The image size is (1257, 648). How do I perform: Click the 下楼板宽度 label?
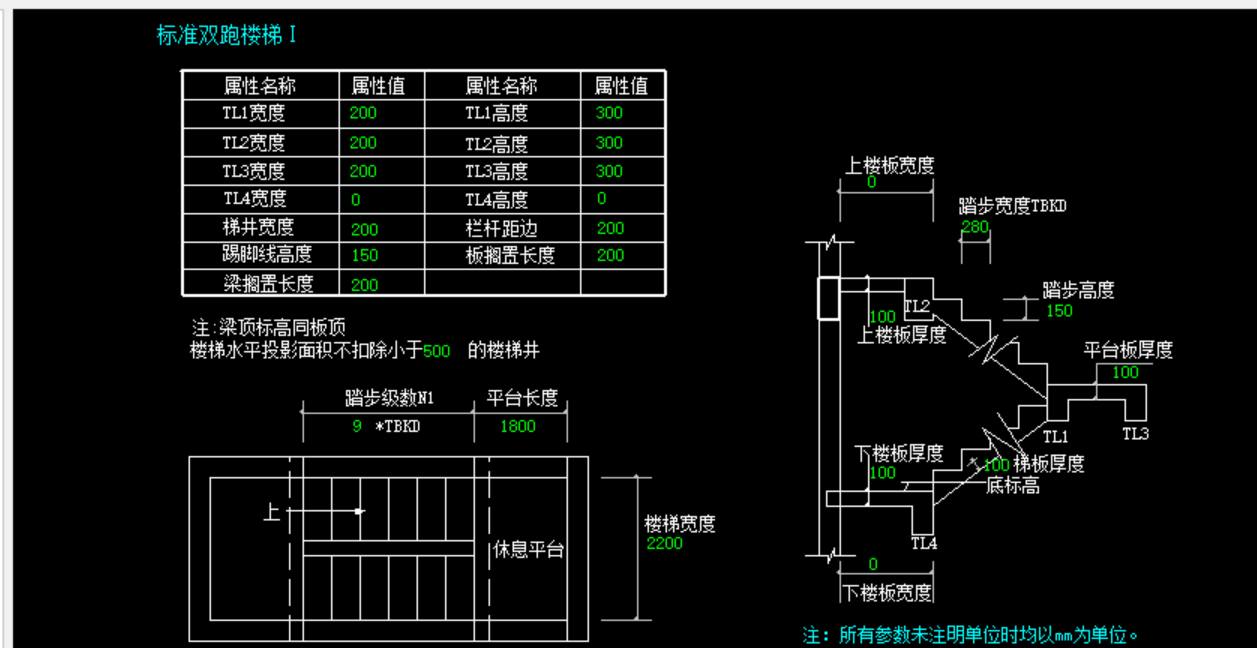(887, 593)
